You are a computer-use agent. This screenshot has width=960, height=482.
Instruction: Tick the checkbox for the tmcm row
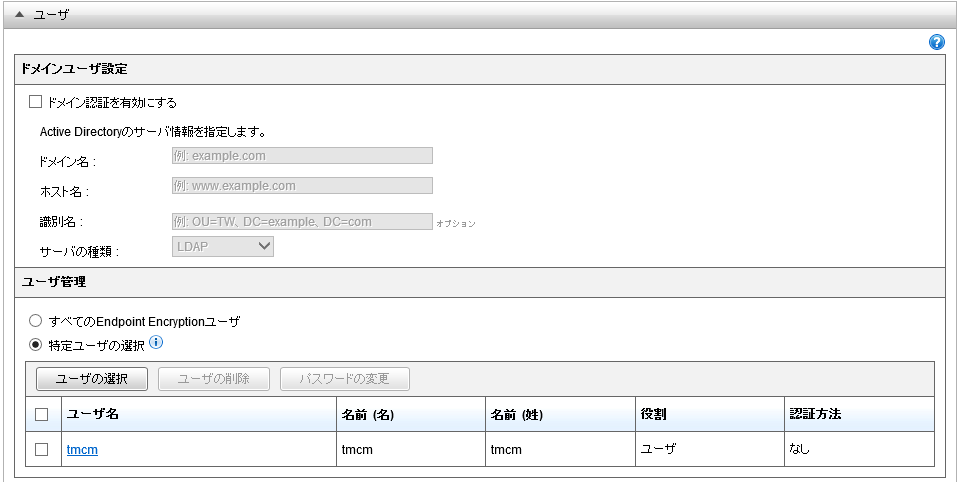(x=41, y=450)
